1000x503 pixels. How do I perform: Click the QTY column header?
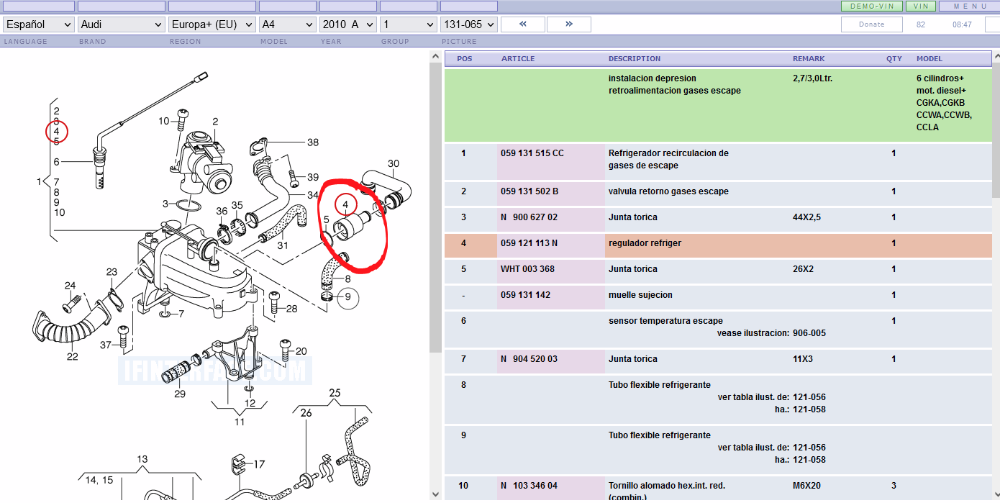[x=894, y=59]
